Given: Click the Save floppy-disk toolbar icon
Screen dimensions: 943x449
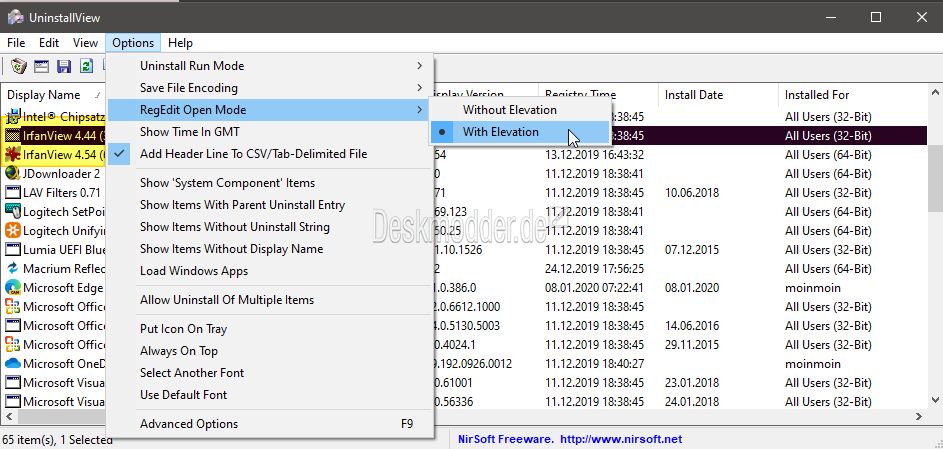Looking at the screenshot, I should pyautogui.click(x=64, y=66).
